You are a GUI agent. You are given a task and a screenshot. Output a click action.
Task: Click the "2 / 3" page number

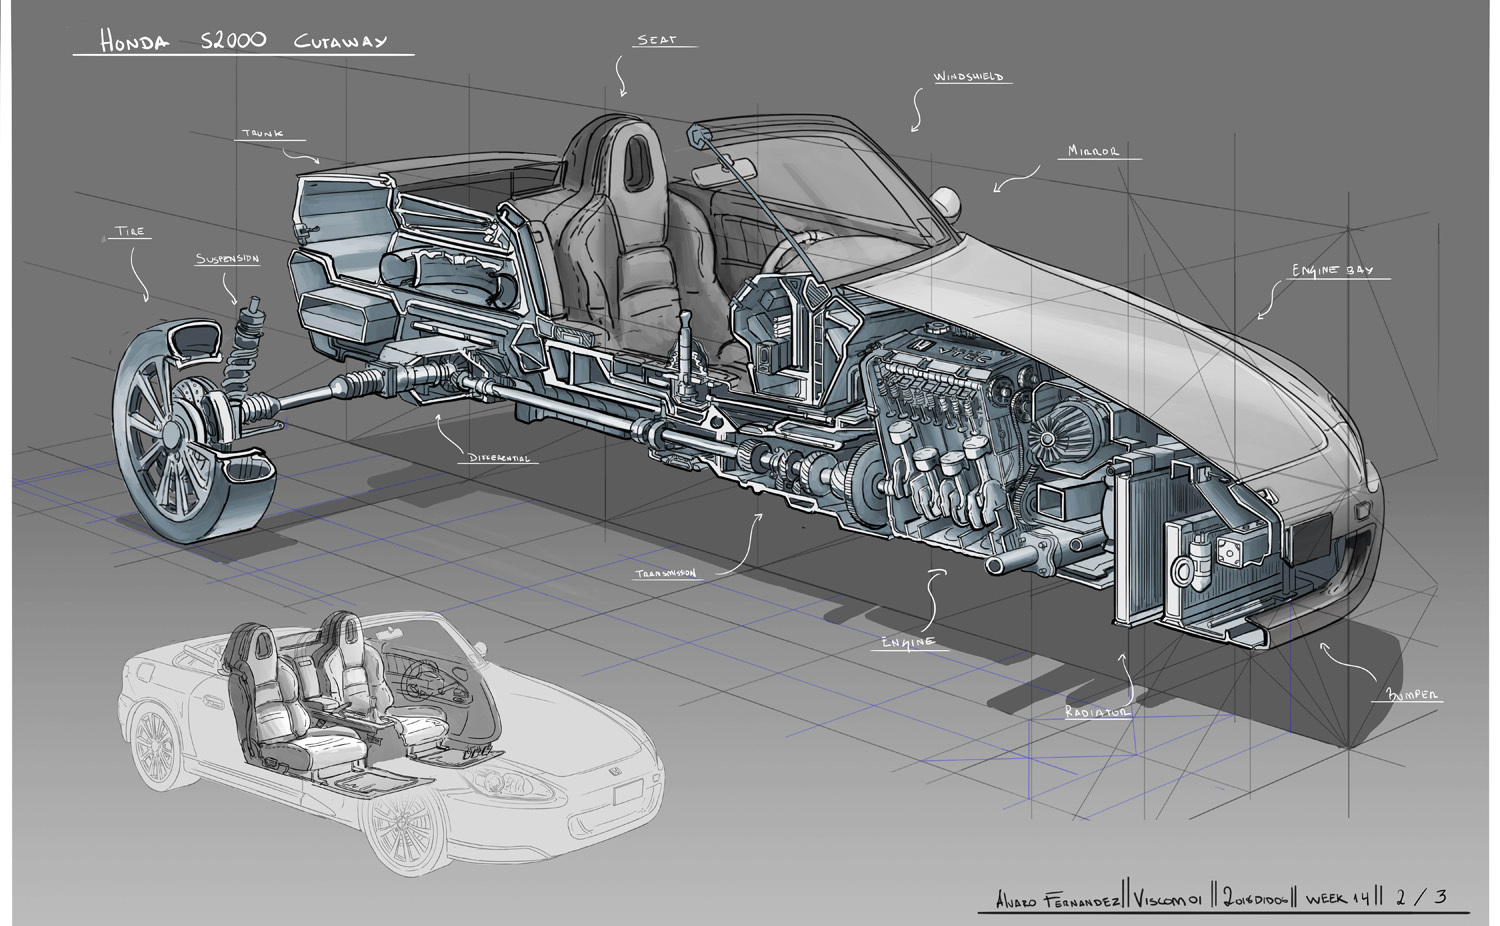(1421, 895)
